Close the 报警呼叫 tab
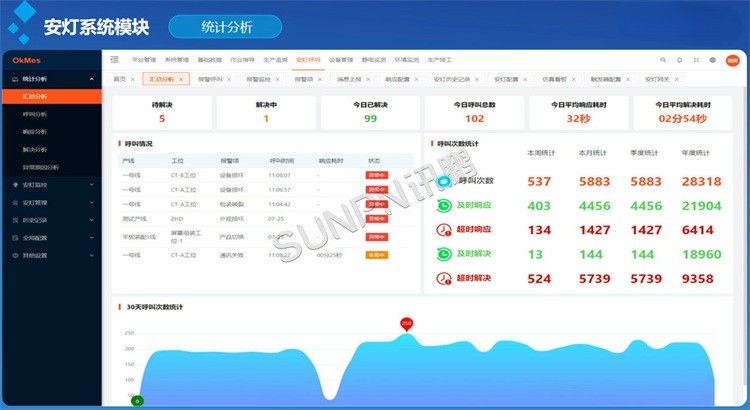 click(229, 79)
